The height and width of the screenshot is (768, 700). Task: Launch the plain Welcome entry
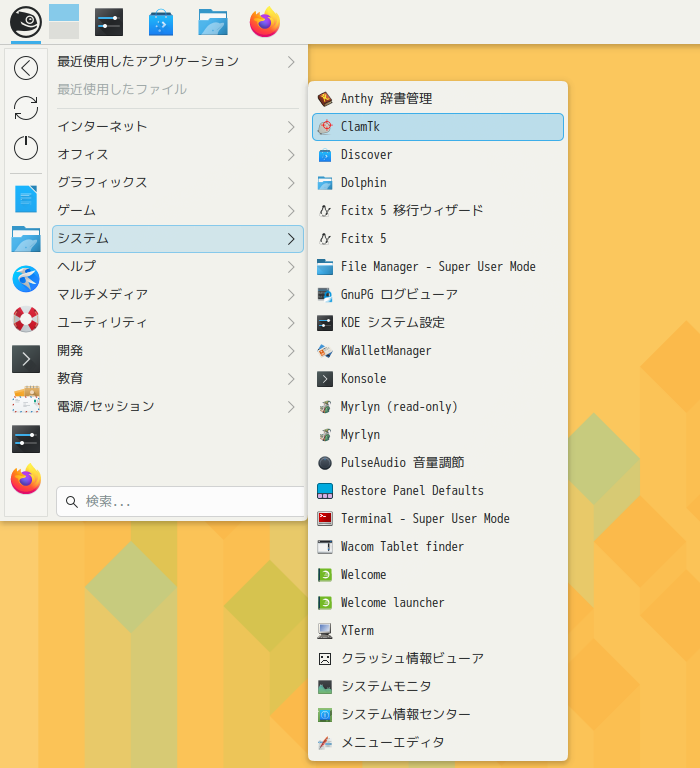[x=438, y=575]
